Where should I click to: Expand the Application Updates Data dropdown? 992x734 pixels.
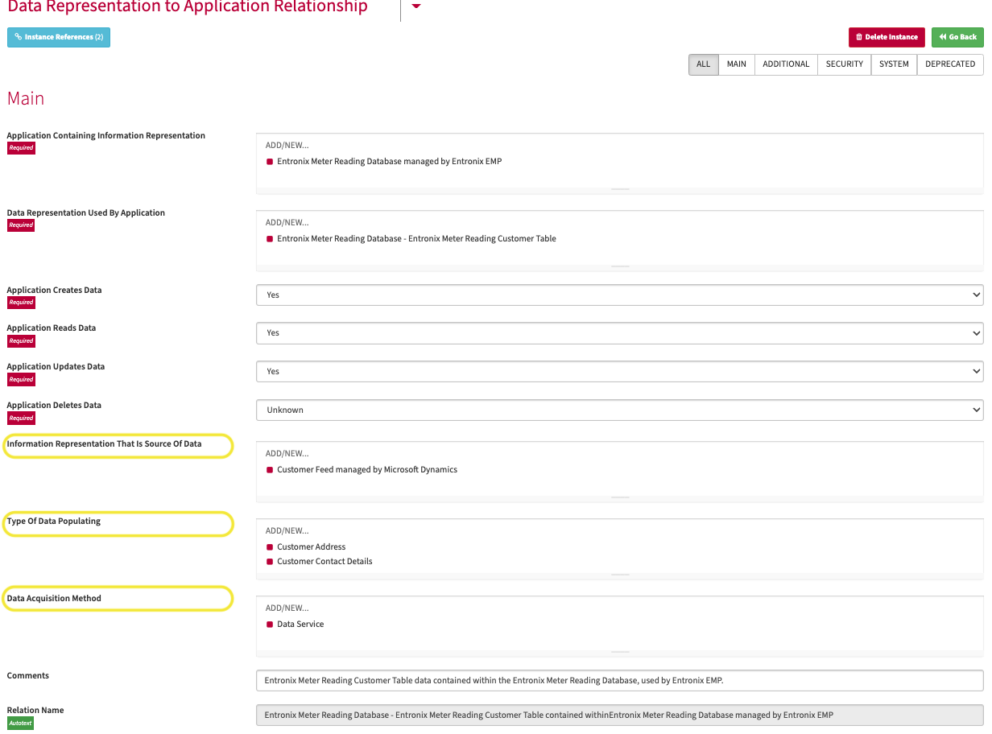coord(619,371)
